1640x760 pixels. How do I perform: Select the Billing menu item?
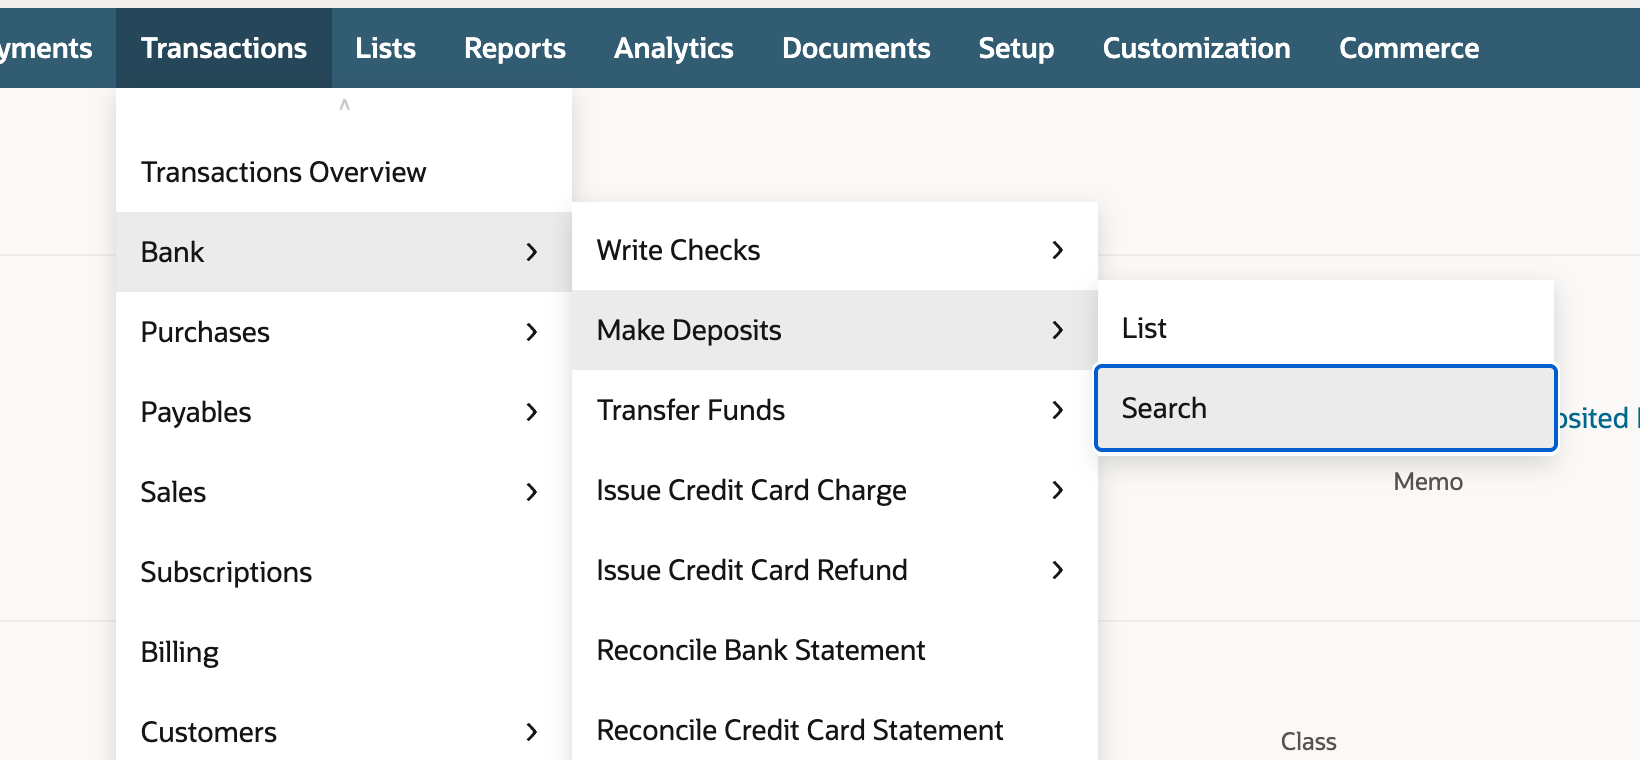(344, 652)
